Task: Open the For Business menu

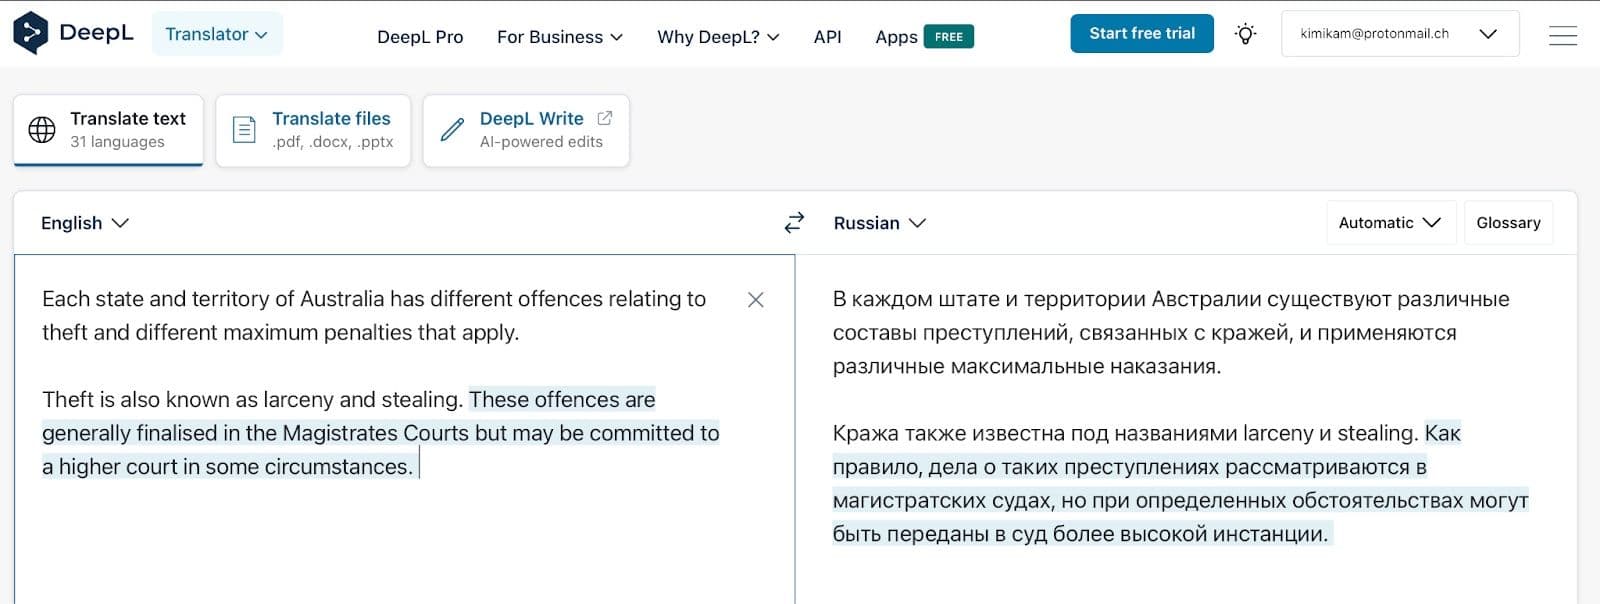Action: [x=559, y=37]
